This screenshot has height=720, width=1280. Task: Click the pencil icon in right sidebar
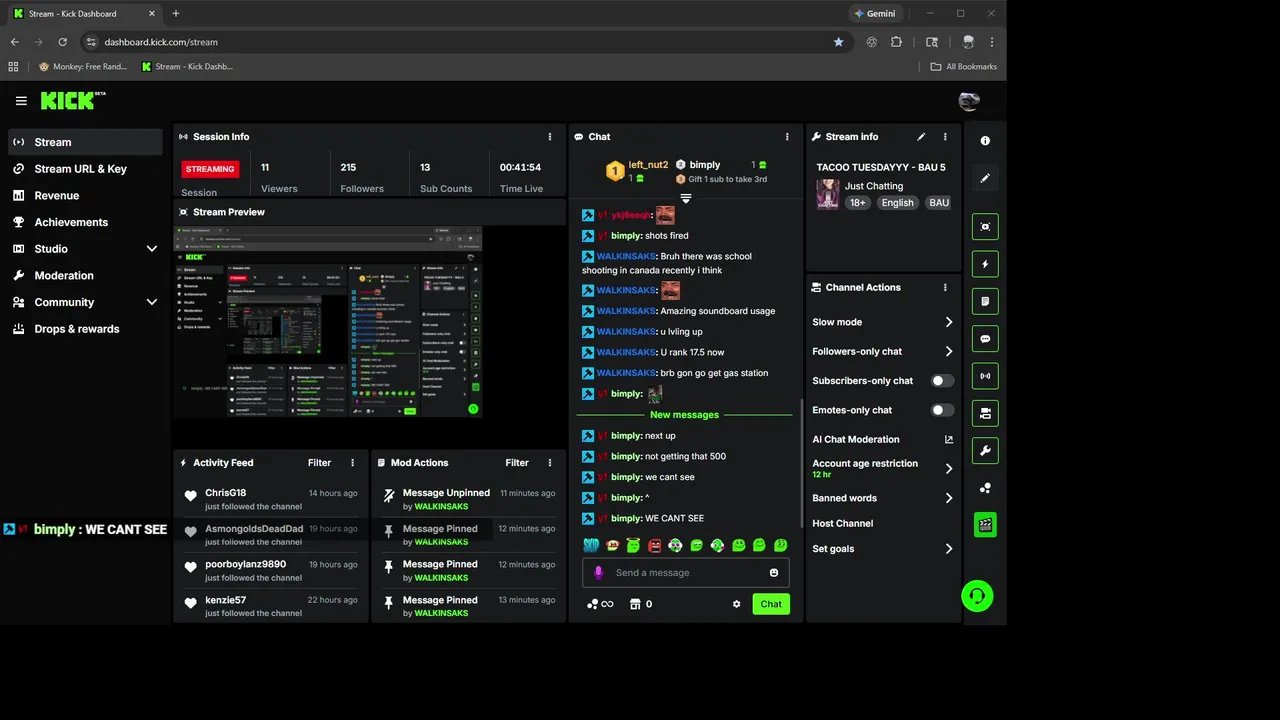(x=985, y=178)
